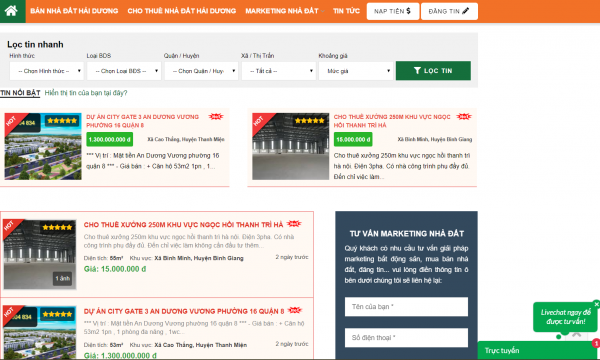Open the Bán Nhà Đất Hải Dương menu

pyautogui.click(x=74, y=11)
